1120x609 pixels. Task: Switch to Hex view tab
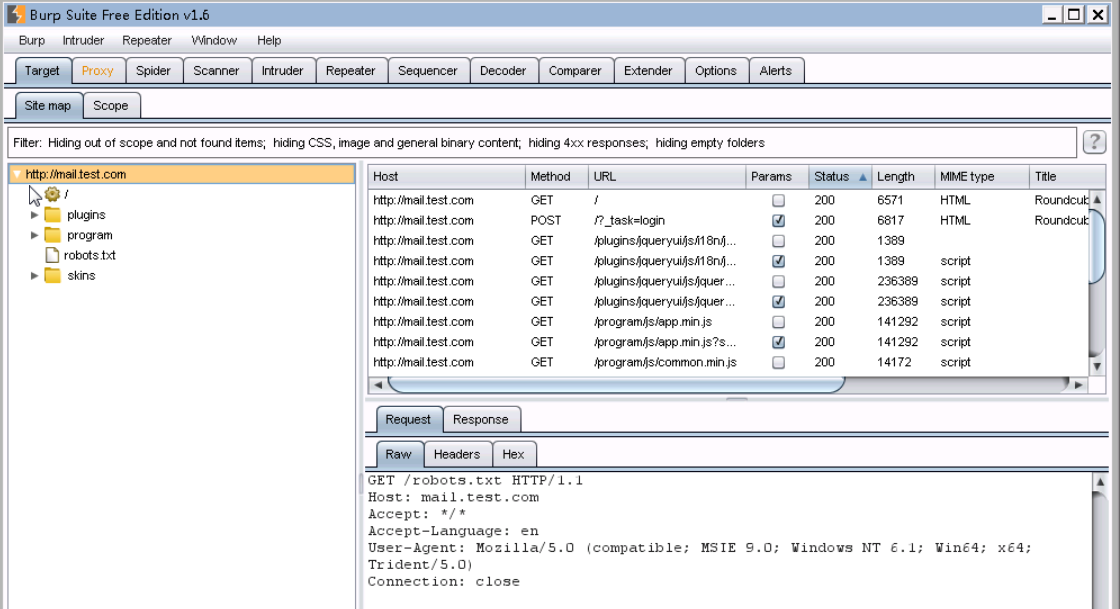pyautogui.click(x=514, y=454)
